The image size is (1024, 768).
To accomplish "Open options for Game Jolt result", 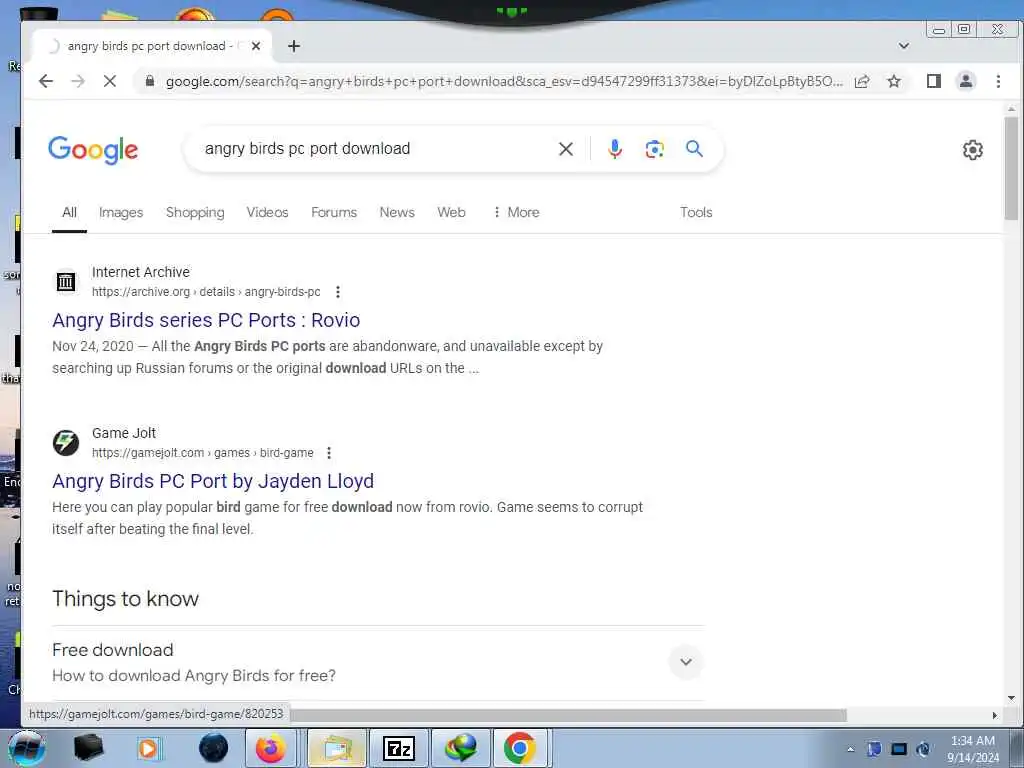I will pyautogui.click(x=329, y=453).
